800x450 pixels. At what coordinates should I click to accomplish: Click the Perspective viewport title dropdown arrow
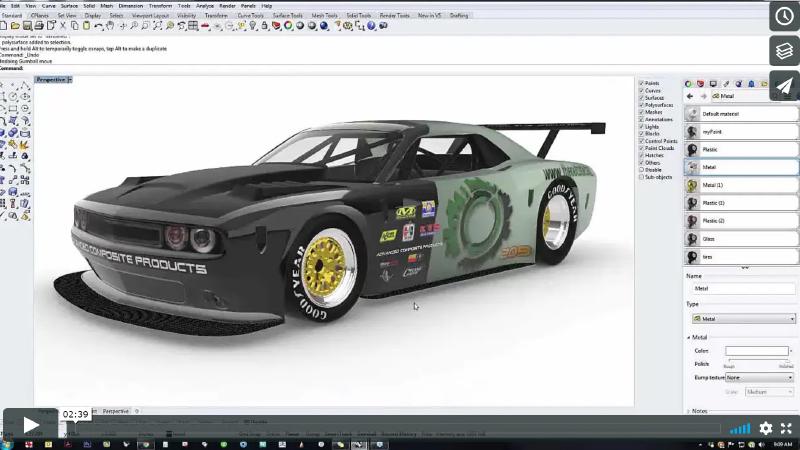click(70, 80)
